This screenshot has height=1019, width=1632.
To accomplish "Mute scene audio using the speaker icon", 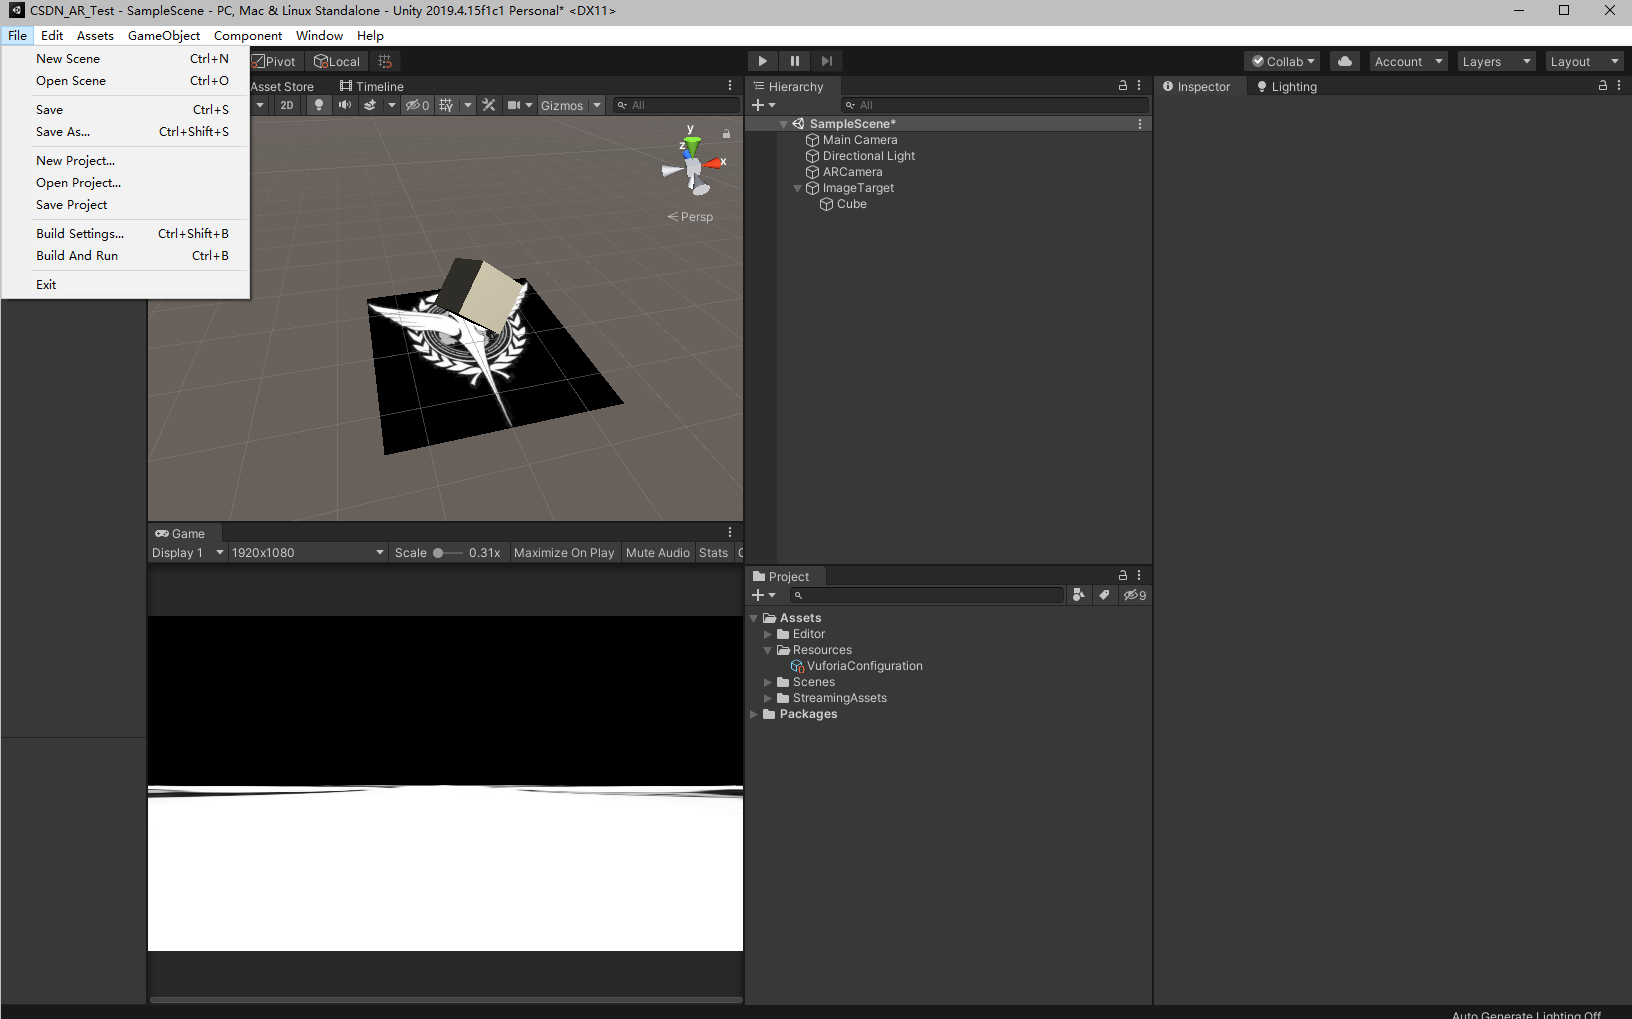I will coord(345,104).
